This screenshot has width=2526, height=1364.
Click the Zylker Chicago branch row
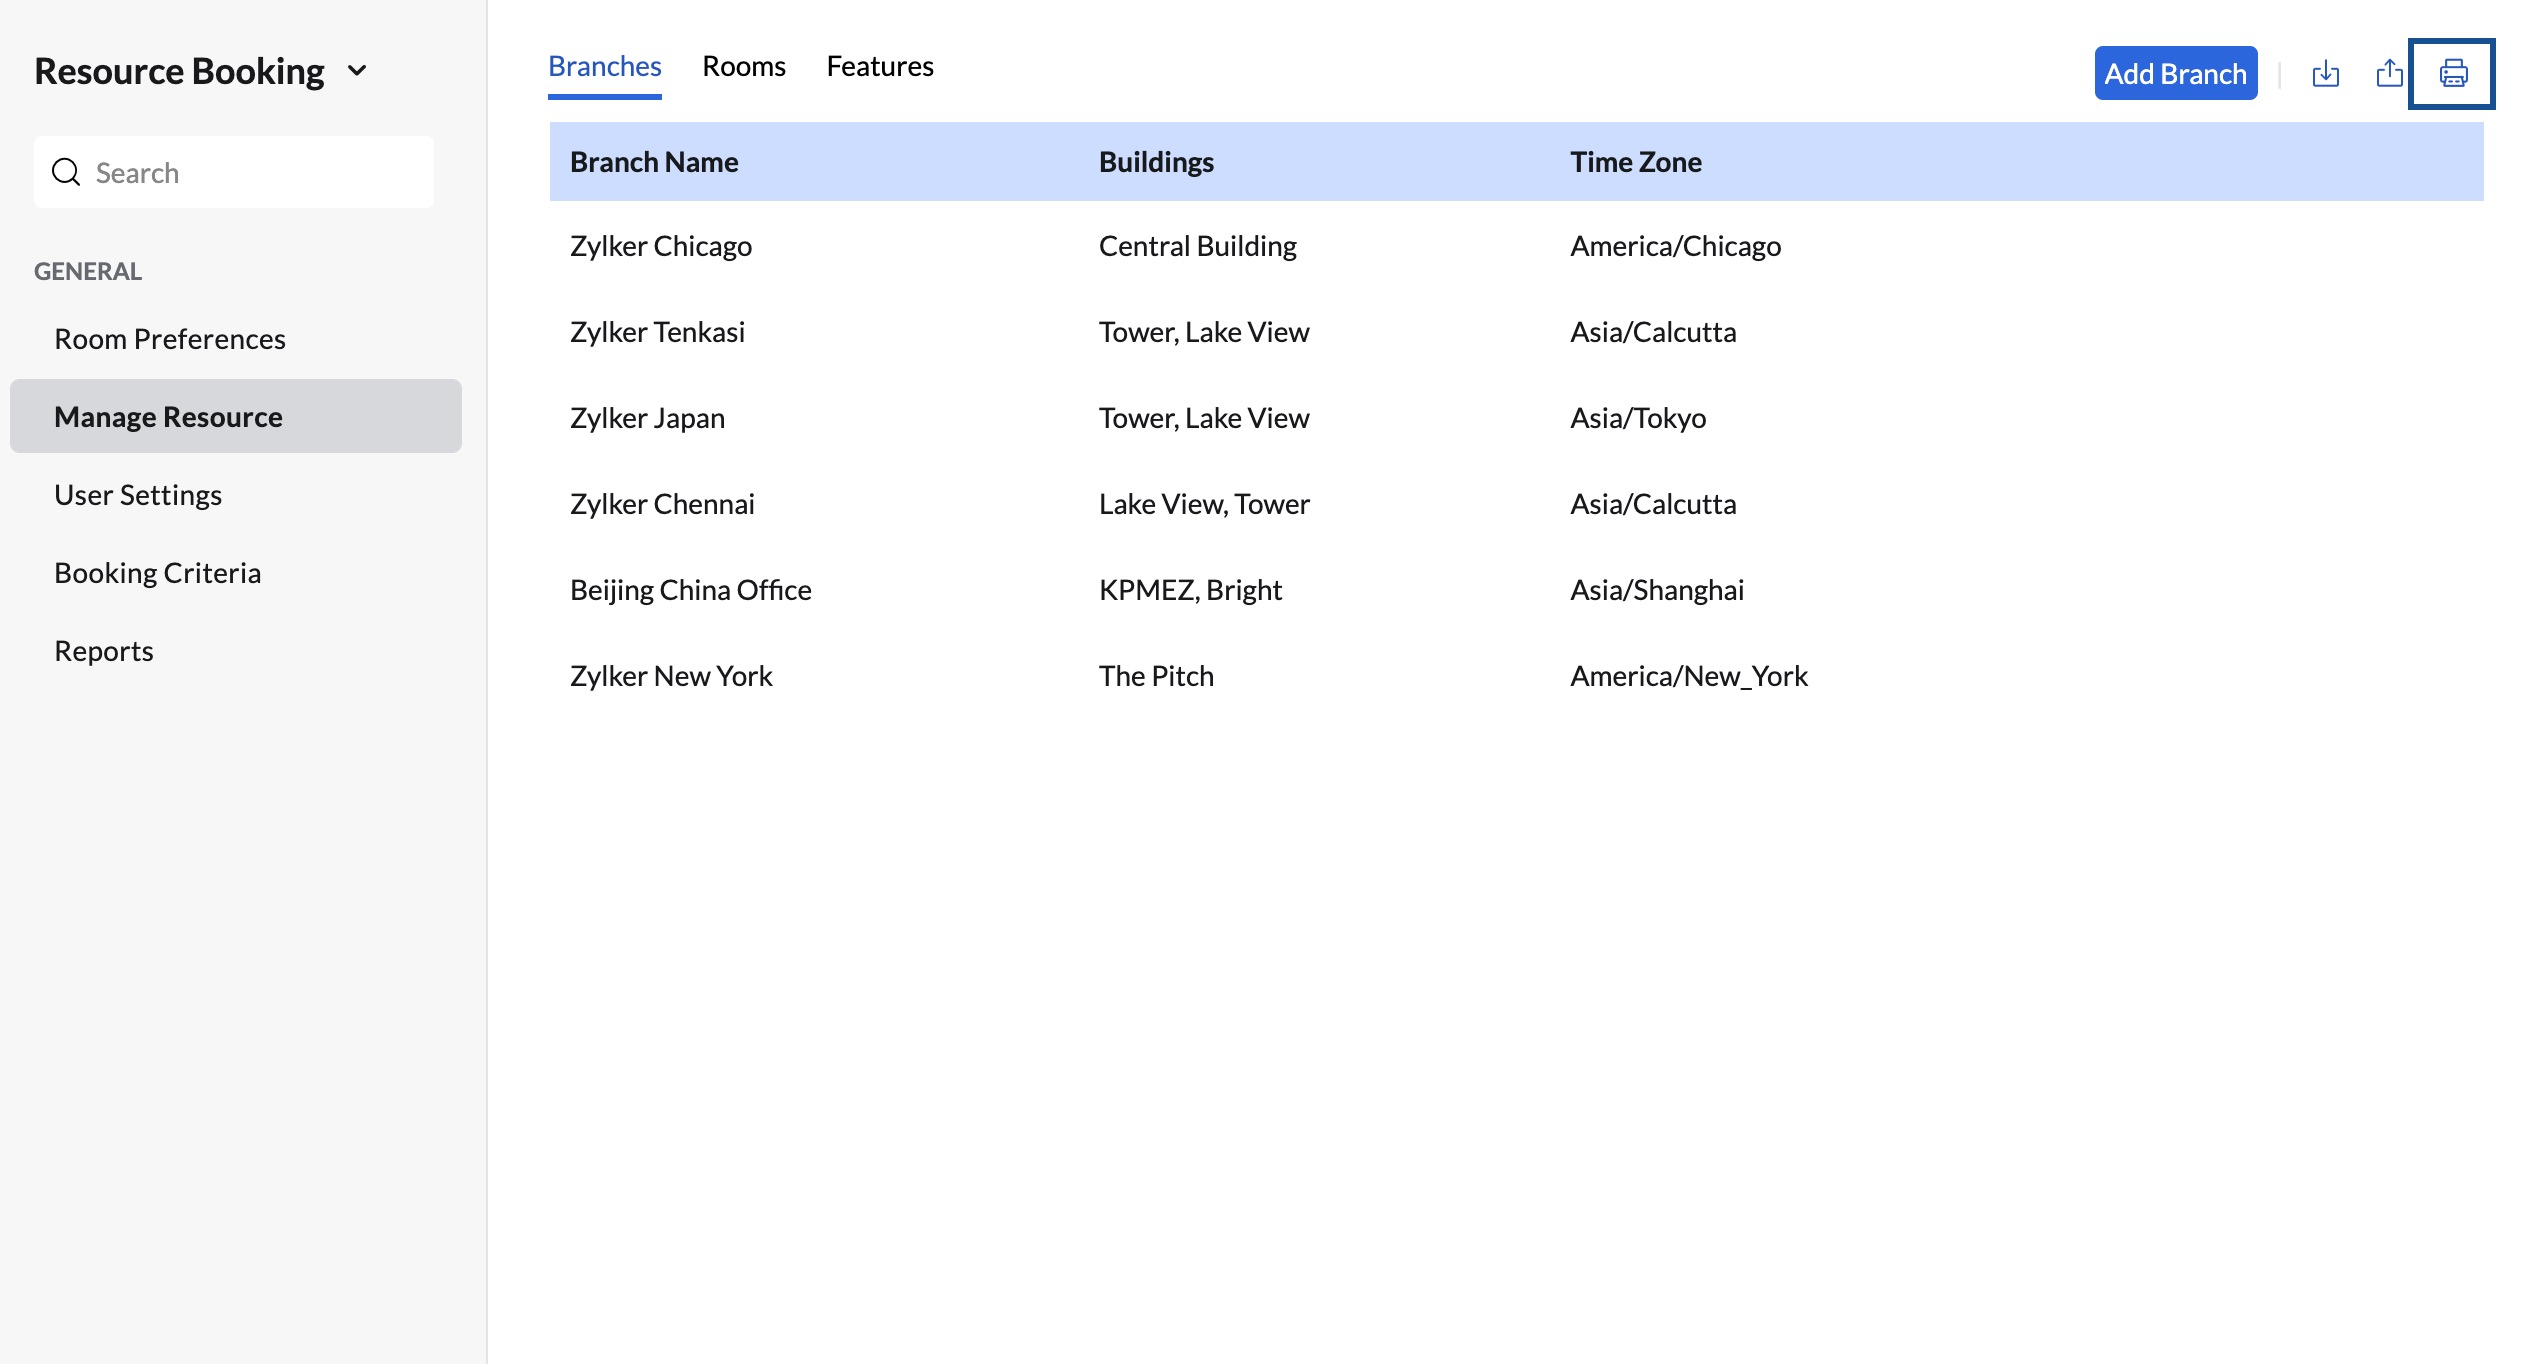click(x=661, y=246)
